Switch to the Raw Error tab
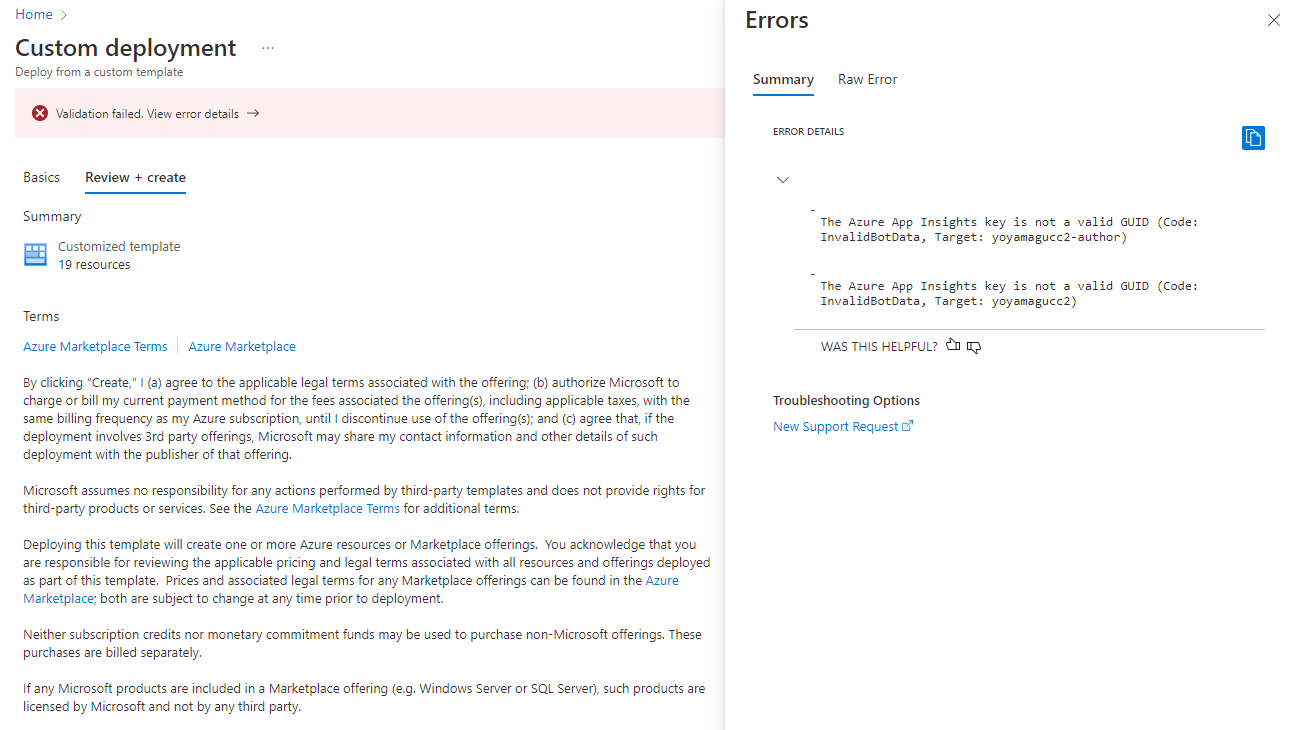The height and width of the screenshot is (730, 1292). tap(867, 79)
